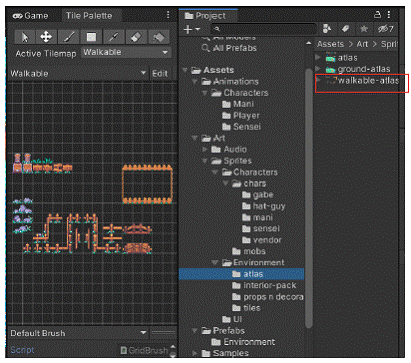Screen dimensions: 411x363
Task: Click Search by Type icon
Action: 327,29
